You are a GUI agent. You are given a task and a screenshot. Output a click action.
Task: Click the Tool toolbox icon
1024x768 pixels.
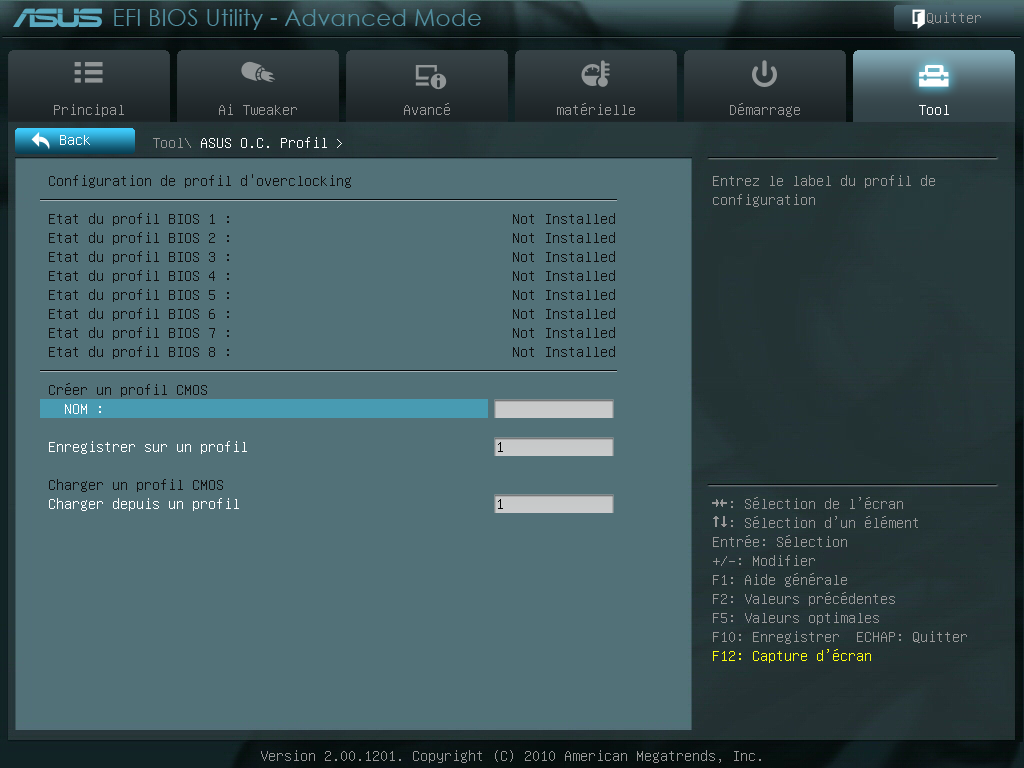(933, 75)
